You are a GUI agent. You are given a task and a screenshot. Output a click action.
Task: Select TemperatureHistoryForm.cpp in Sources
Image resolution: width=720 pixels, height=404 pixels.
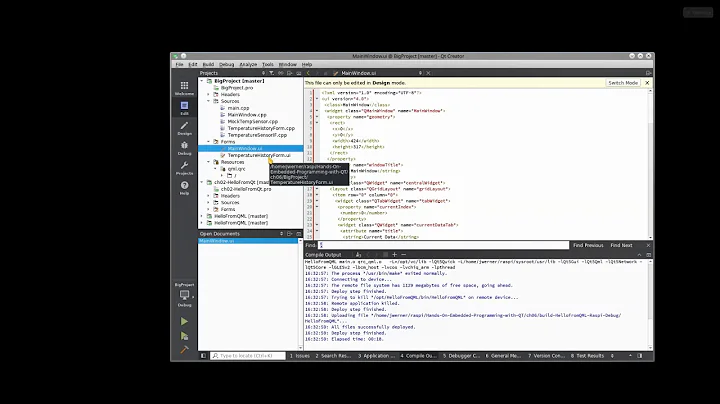tap(261, 128)
